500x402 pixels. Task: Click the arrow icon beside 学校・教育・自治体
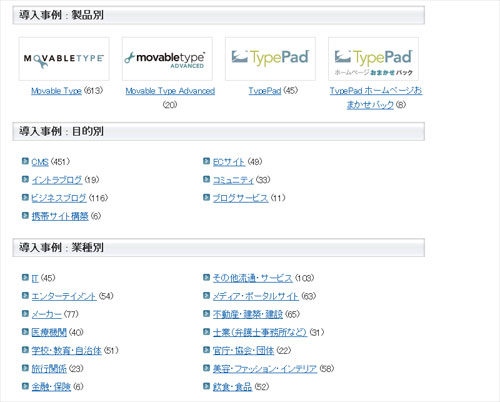(x=25, y=350)
